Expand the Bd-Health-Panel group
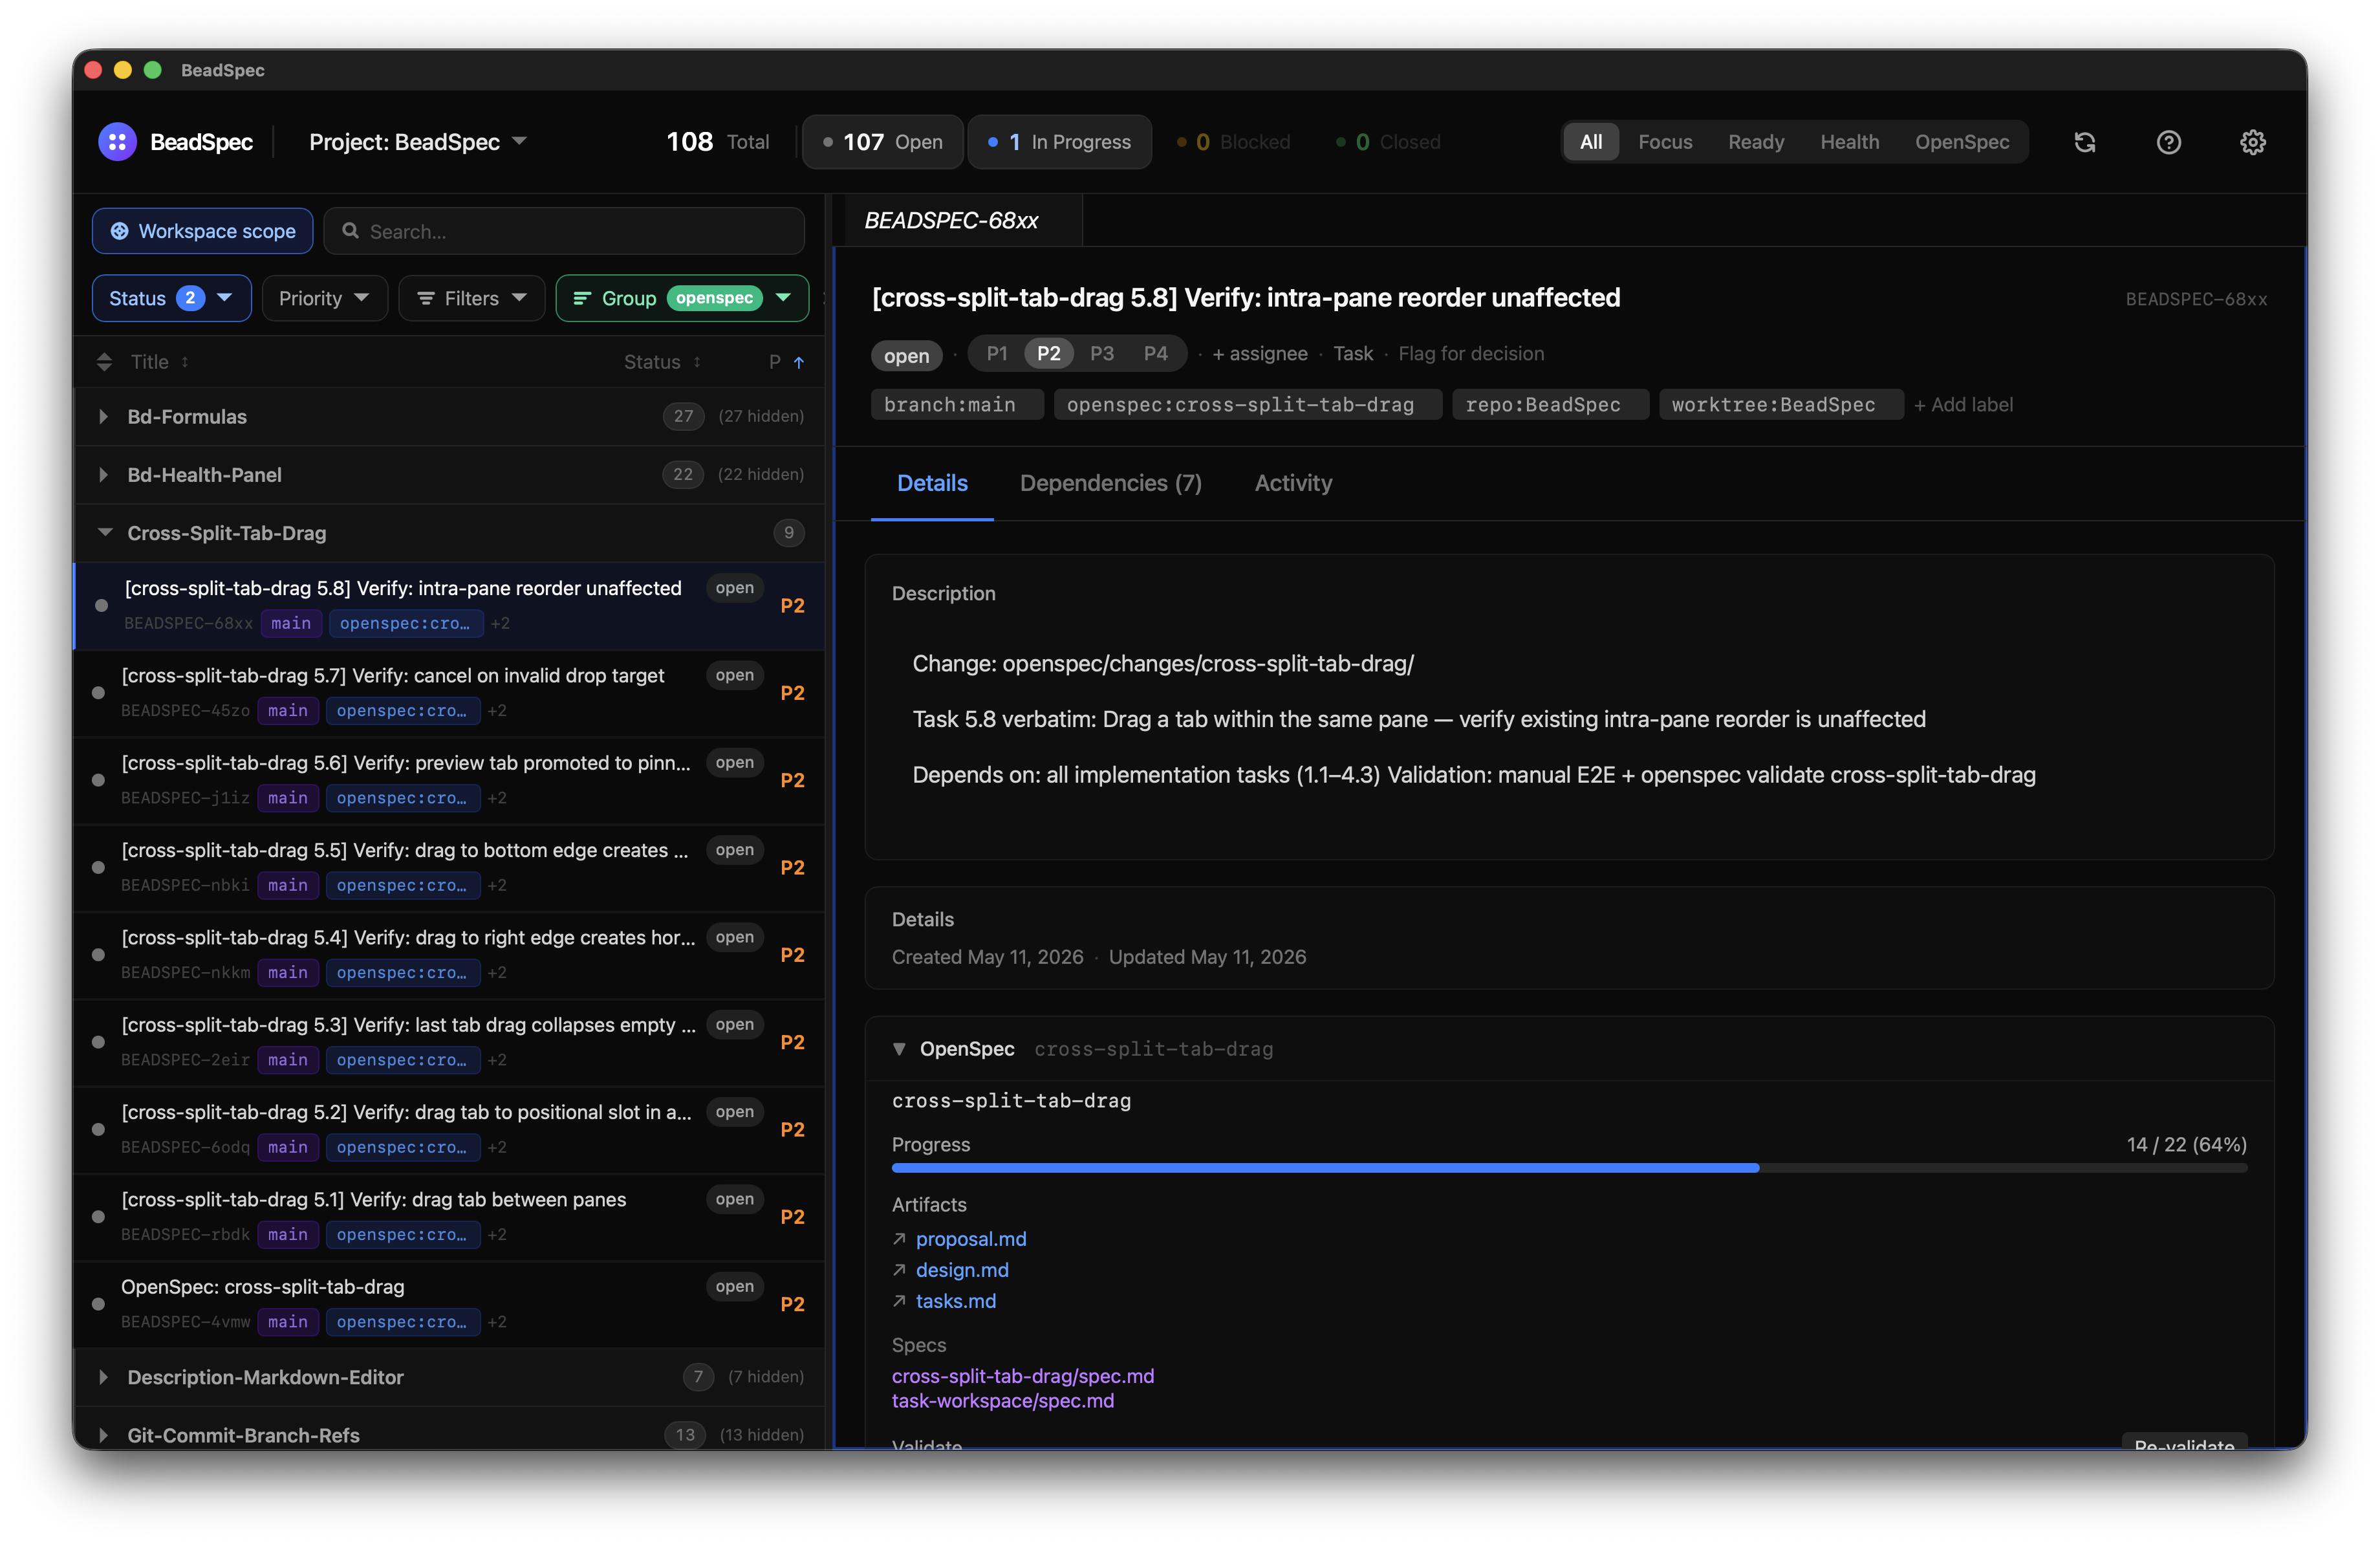Viewport: 2380px width, 1546px height. [104, 474]
